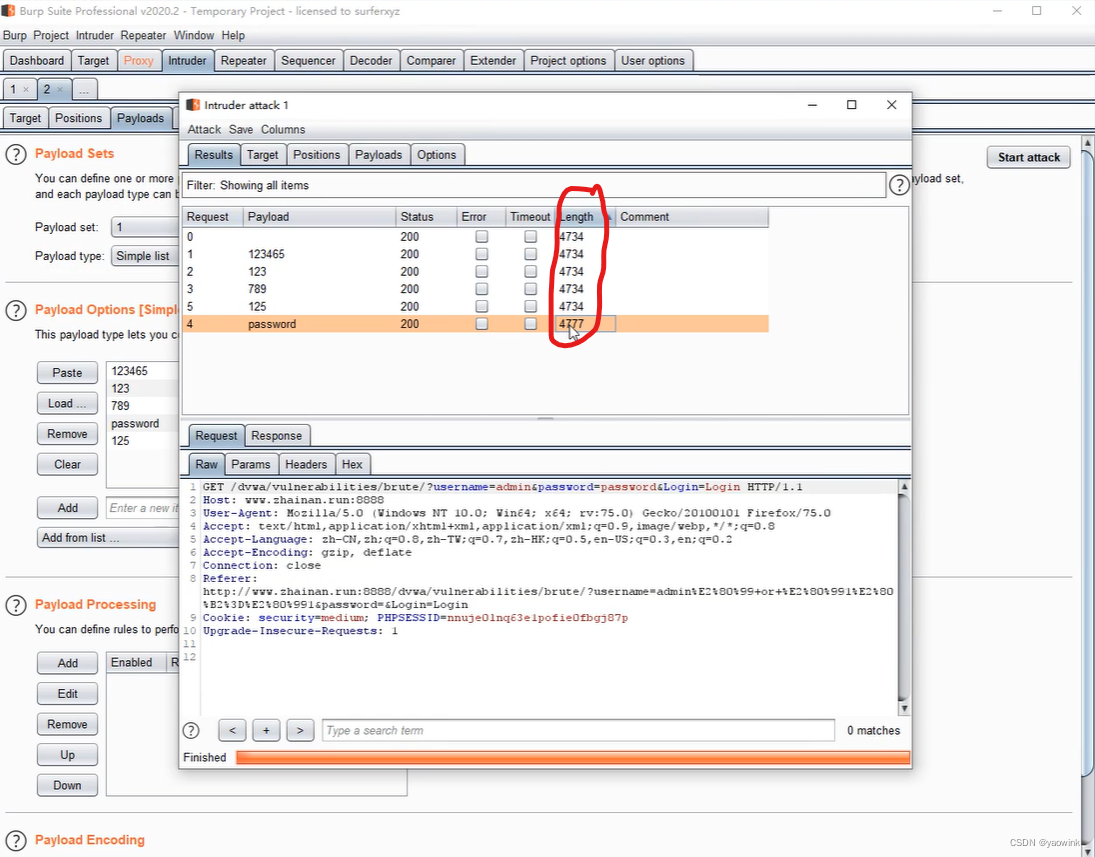The image size is (1095, 857).
Task: Open Attack menu in attack window
Action: pos(204,129)
